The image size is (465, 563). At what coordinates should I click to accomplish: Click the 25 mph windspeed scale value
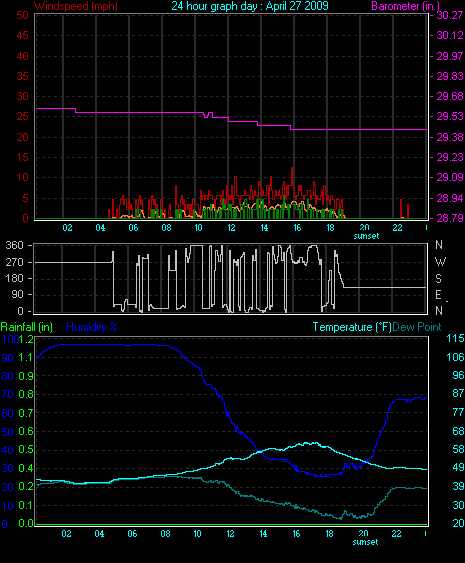click(x=22, y=117)
